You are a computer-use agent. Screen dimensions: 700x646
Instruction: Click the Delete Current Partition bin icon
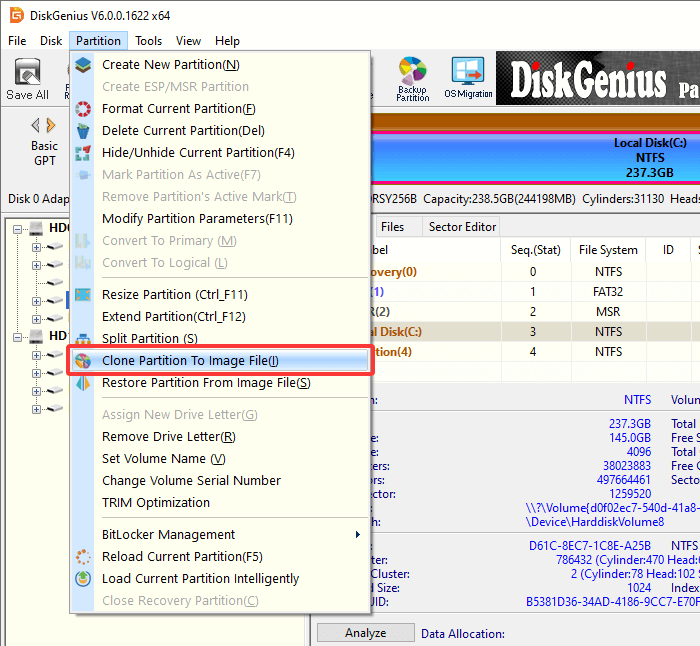(84, 131)
